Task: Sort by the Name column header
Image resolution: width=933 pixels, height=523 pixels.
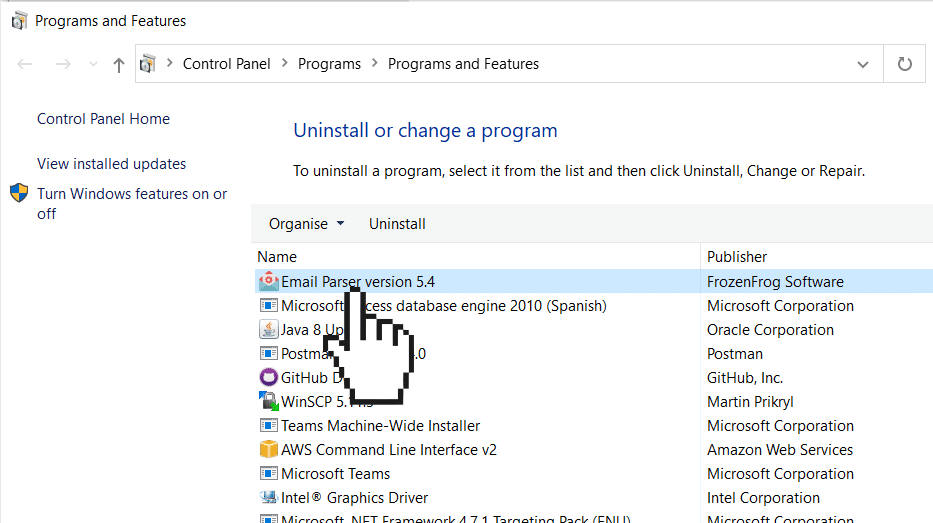Action: coord(277,256)
